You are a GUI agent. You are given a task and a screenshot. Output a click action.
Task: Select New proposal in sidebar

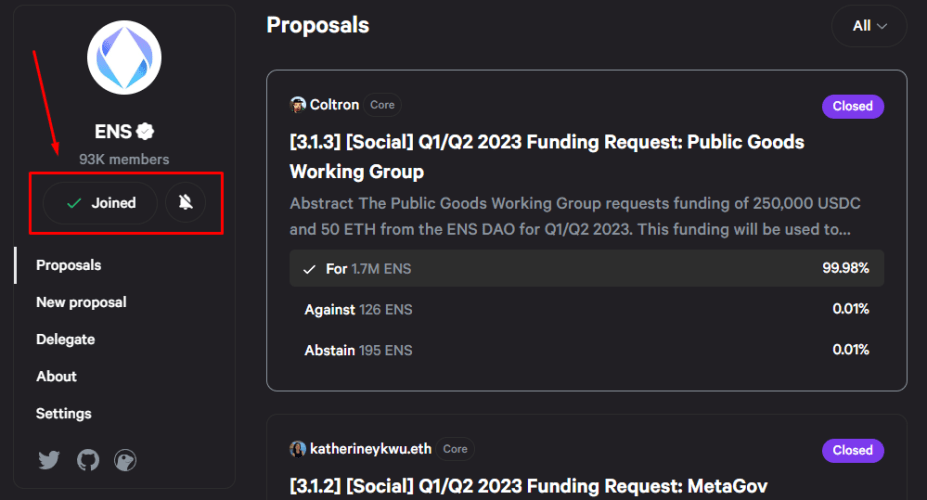[82, 302]
